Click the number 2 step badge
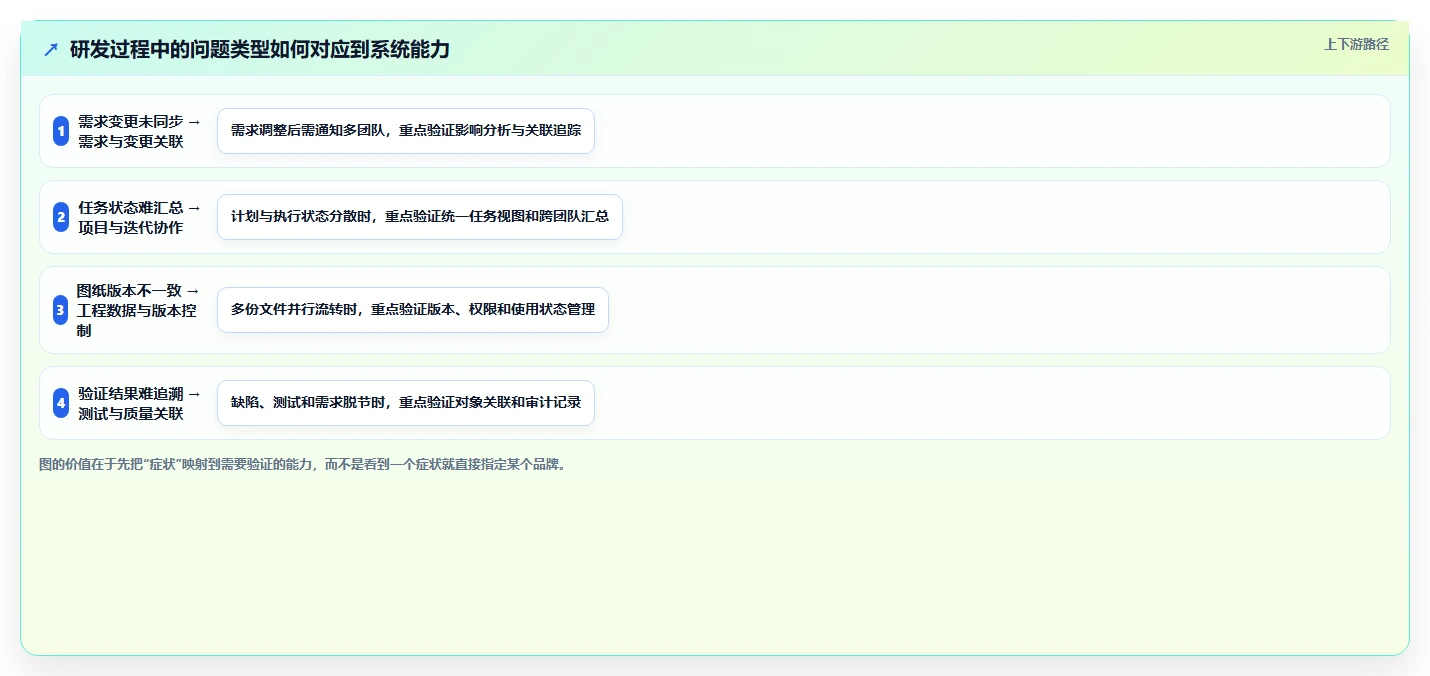 pyautogui.click(x=61, y=217)
